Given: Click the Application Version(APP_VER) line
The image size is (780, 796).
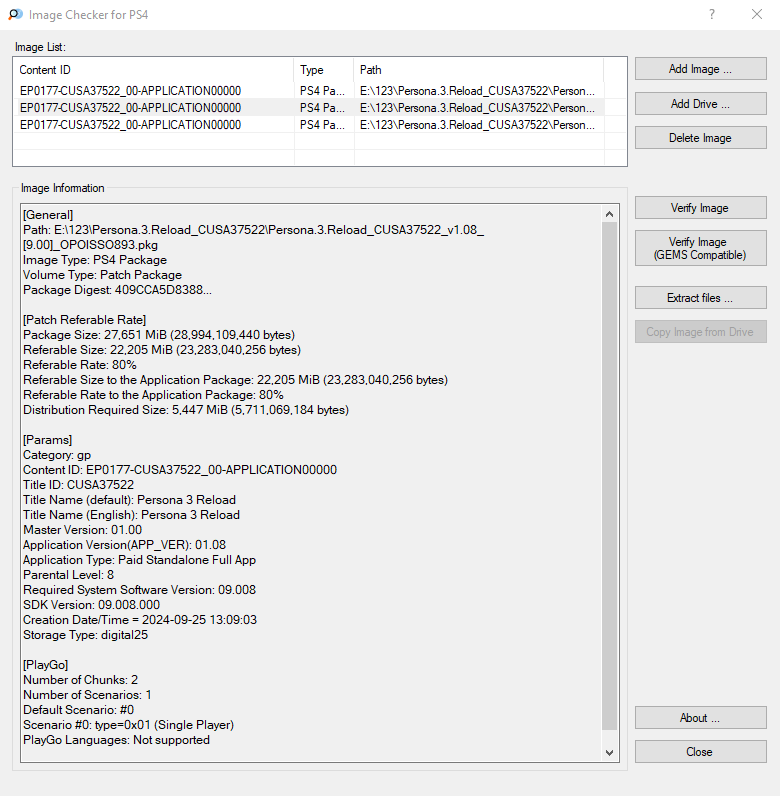Looking at the screenshot, I should [124, 545].
